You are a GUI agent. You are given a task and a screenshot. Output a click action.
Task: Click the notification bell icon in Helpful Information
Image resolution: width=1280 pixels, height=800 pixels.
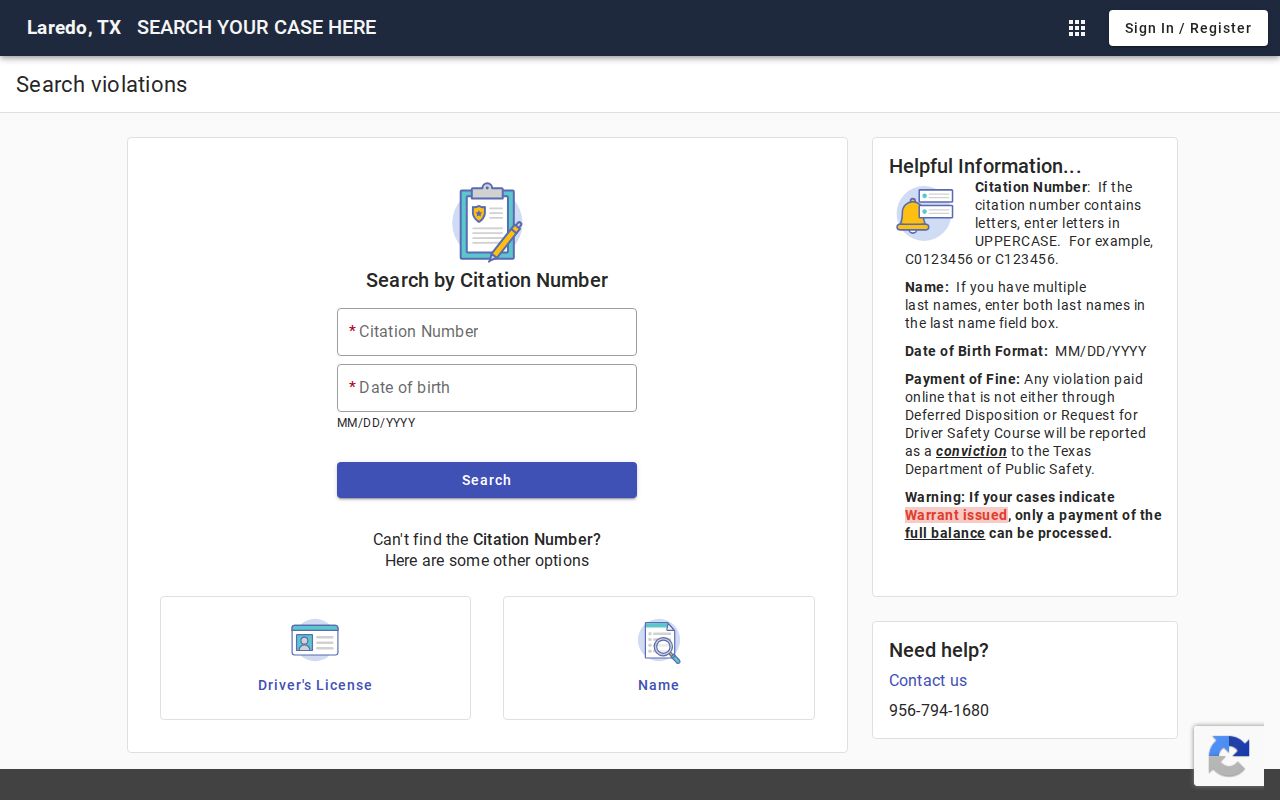pyautogui.click(x=924, y=213)
